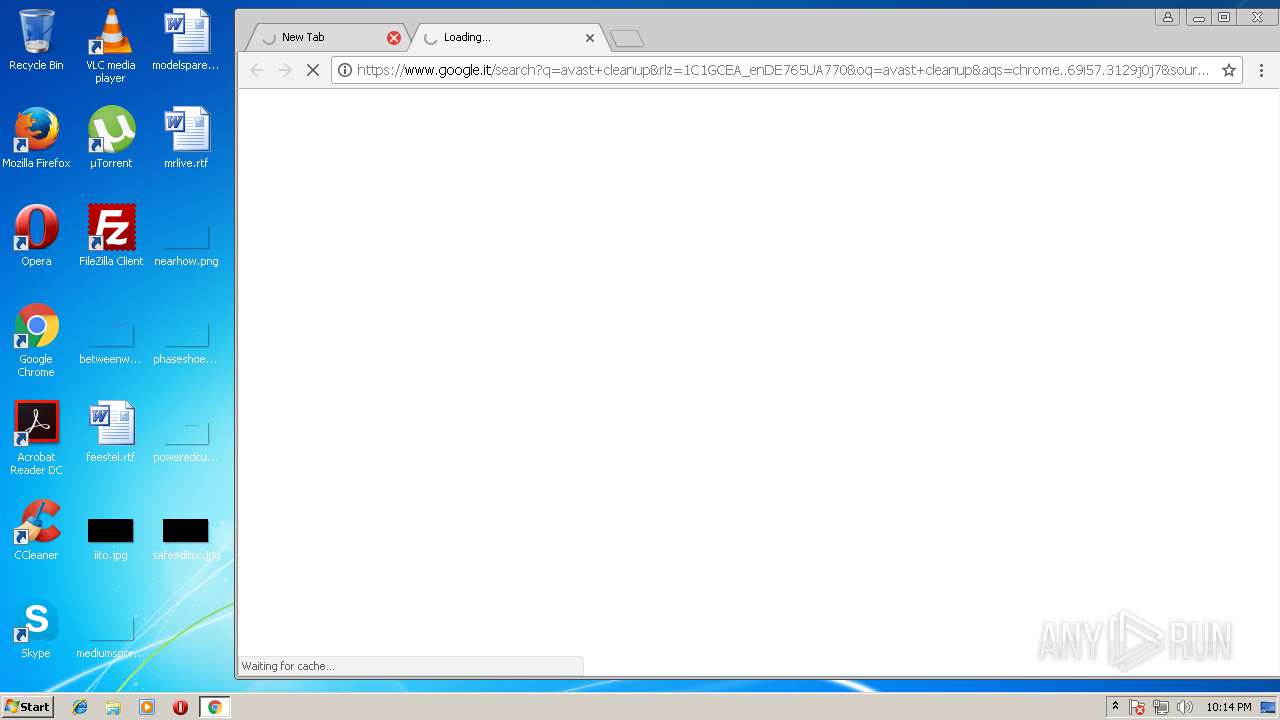
Task: Focus the Chrome address bar URL
Action: [x=782, y=70]
